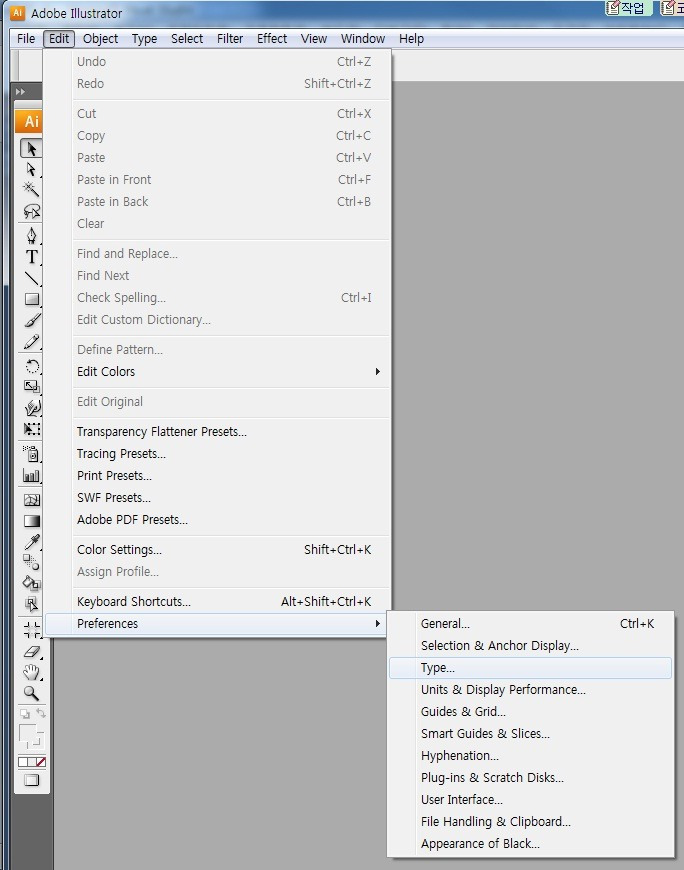Select the Line Segment tool

32,278
